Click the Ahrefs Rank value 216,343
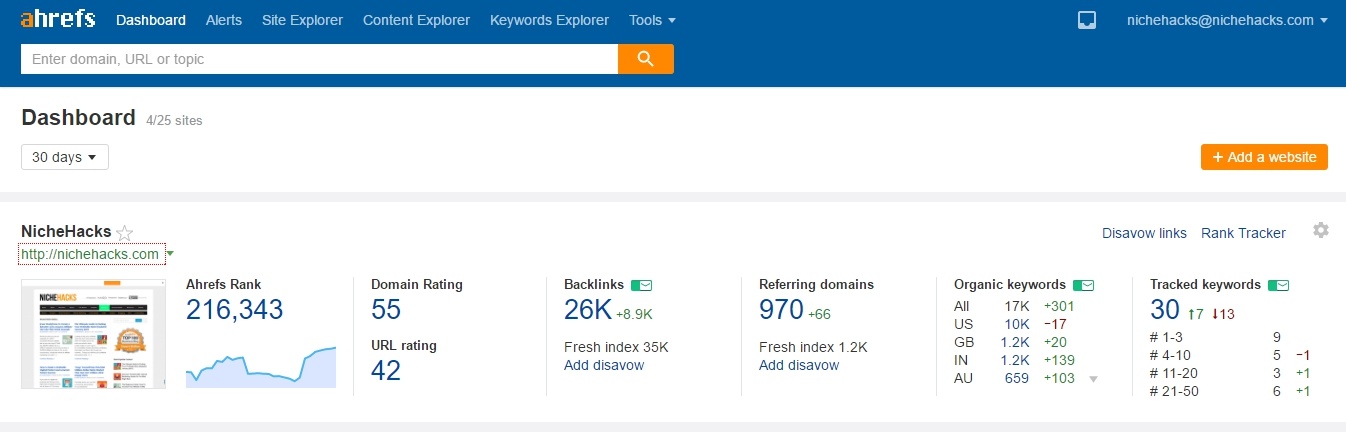 coord(235,310)
